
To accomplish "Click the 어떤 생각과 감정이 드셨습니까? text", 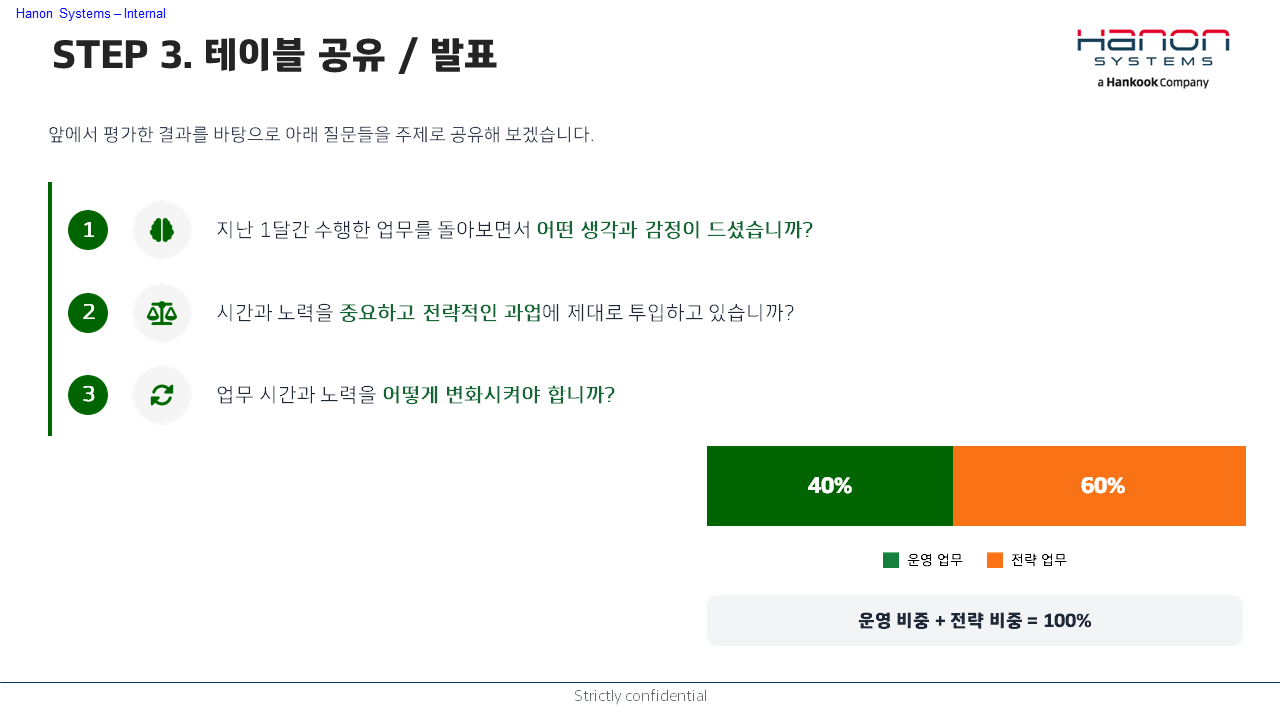I will (x=675, y=230).
